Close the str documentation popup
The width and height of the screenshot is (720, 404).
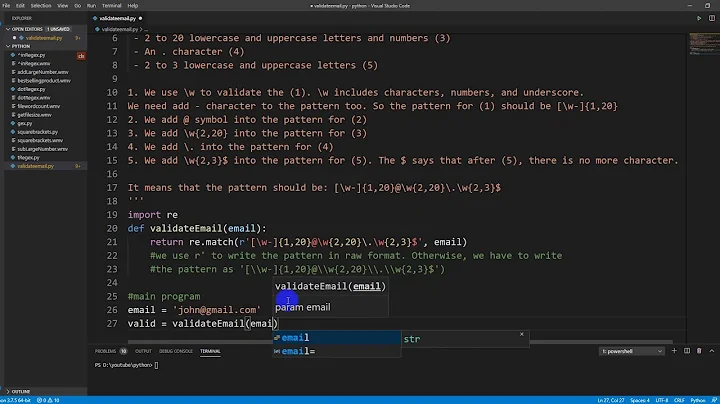coord(522,334)
